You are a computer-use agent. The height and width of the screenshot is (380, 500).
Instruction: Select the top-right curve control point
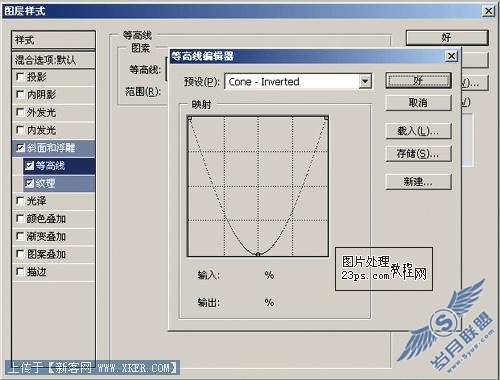pos(326,118)
